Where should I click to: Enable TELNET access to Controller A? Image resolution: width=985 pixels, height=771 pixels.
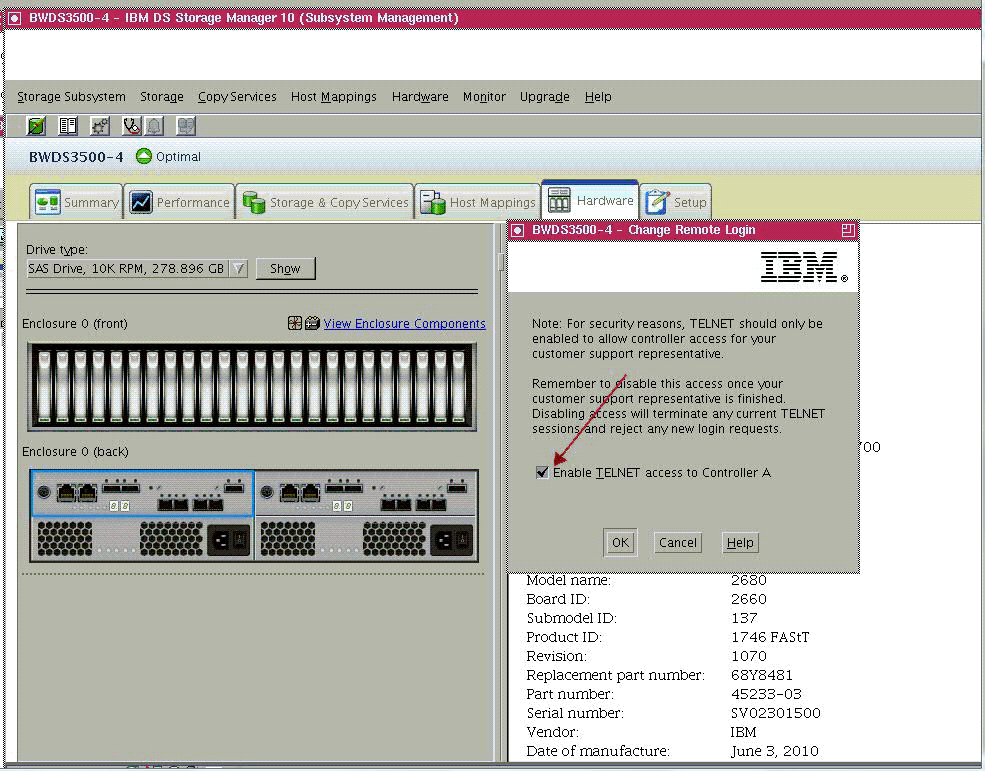[542, 472]
